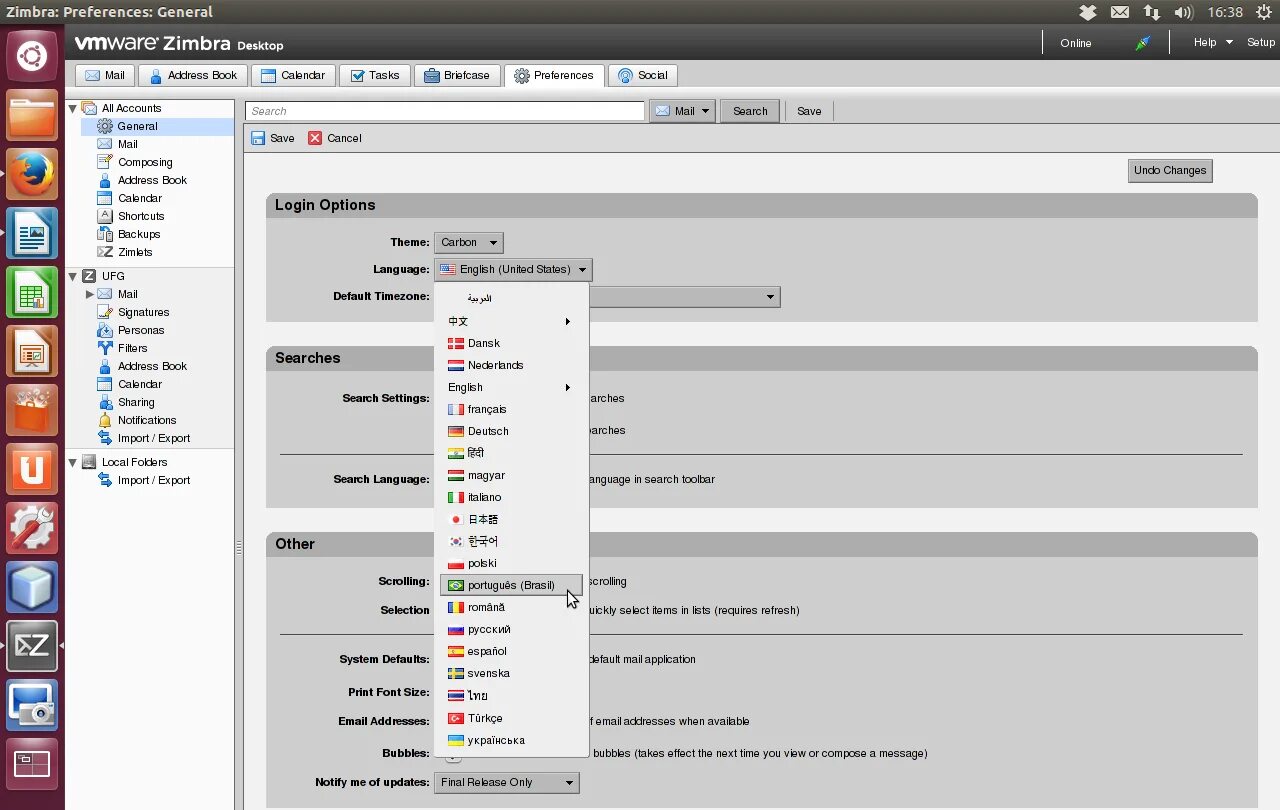The height and width of the screenshot is (810, 1280).
Task: Open Personas under the UFG account
Action: (141, 330)
